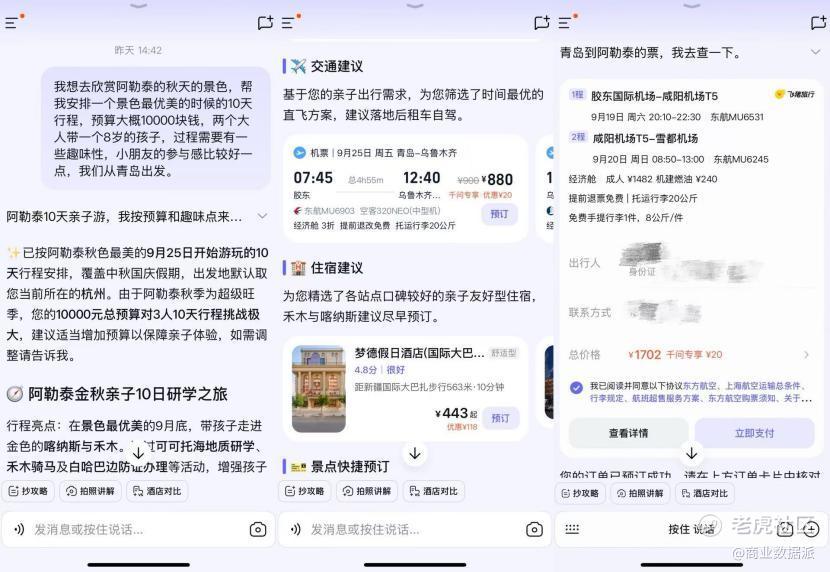
Task: Tap the voice input icon in the middle screen's message bar
Action: pos(295,529)
